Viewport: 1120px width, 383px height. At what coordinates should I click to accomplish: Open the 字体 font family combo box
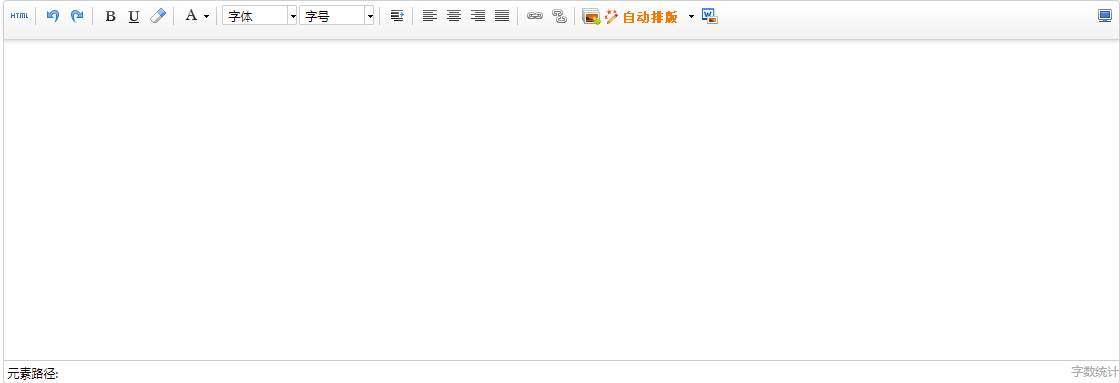pos(259,16)
